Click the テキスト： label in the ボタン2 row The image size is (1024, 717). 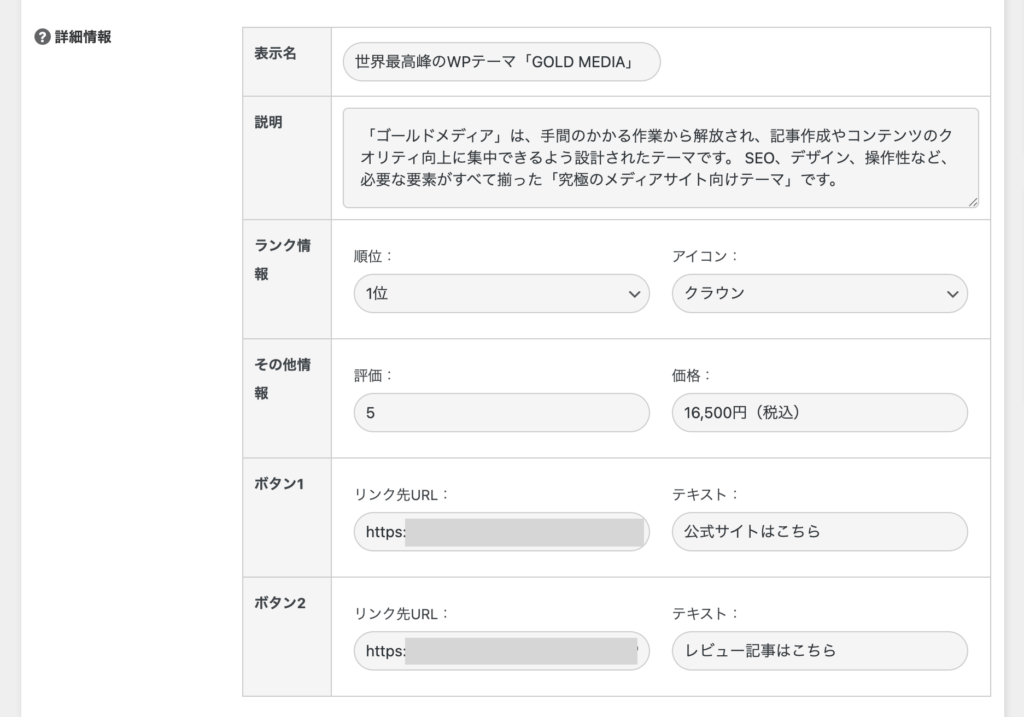point(705,614)
